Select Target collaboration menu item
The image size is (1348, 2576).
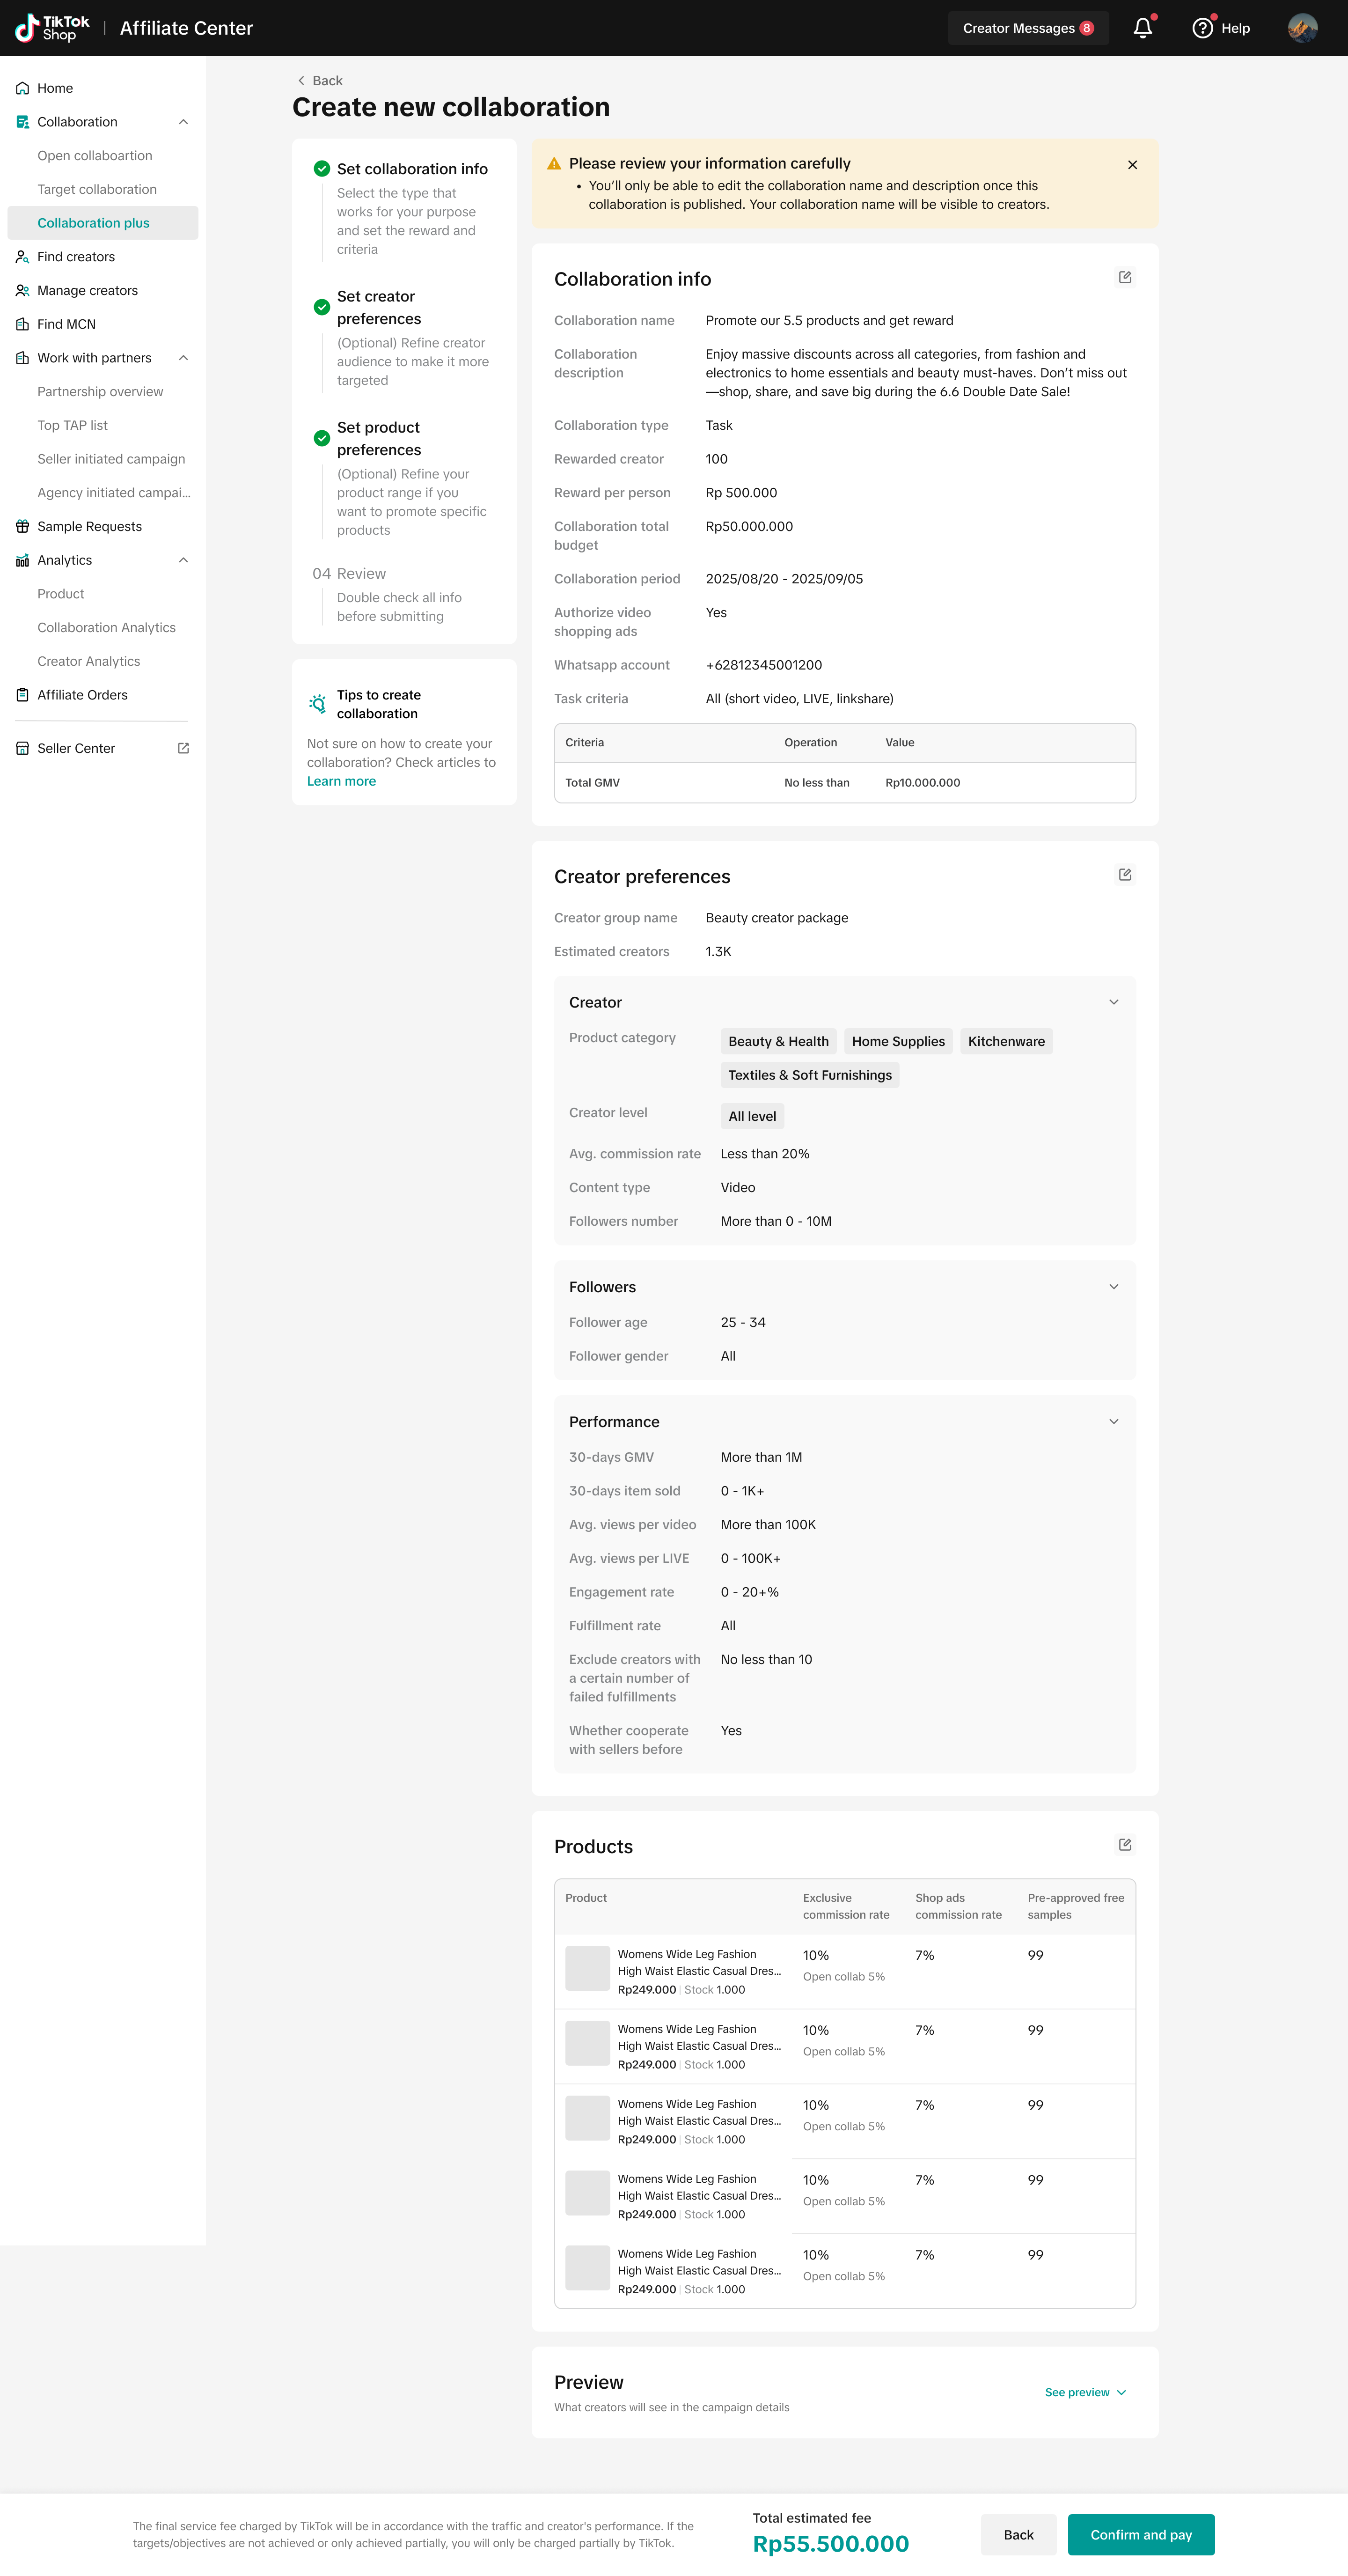[x=97, y=189]
